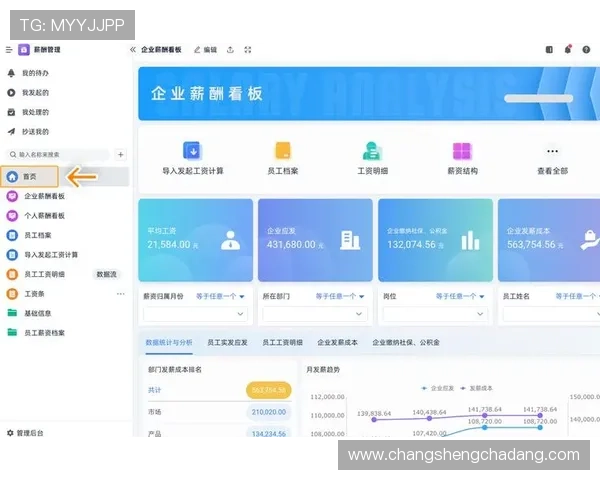Open 管理后台 gear link
The image size is (600, 480).
25,433
